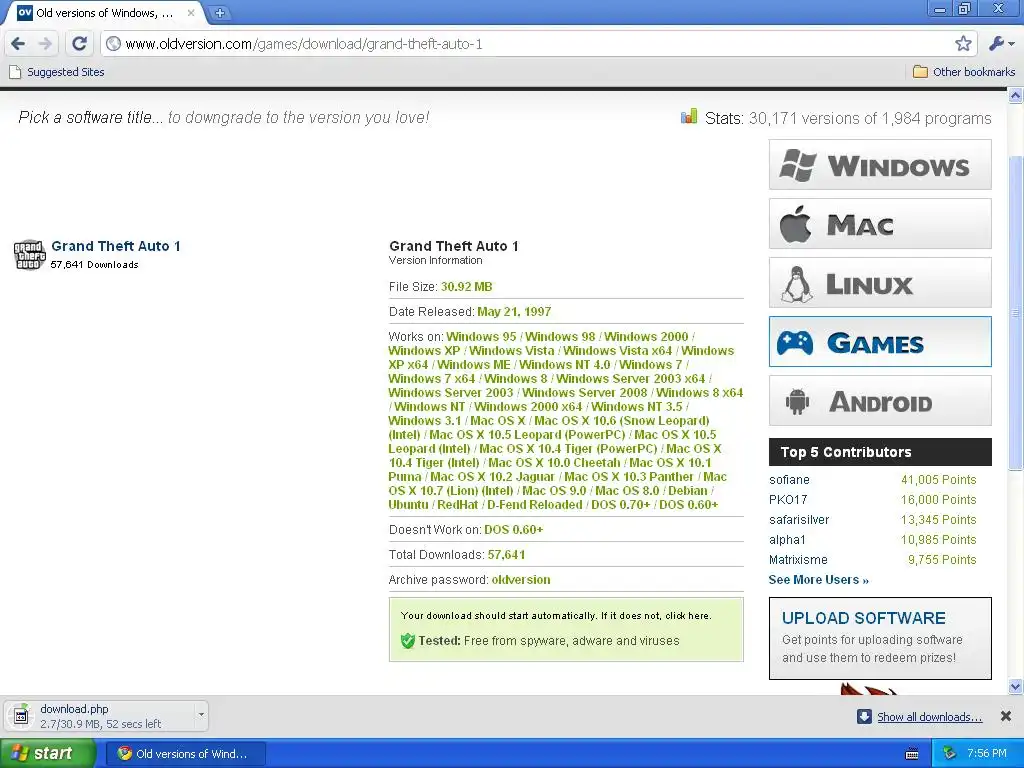Select Chrome window in the taskbar
The image size is (1024, 768).
(184, 754)
